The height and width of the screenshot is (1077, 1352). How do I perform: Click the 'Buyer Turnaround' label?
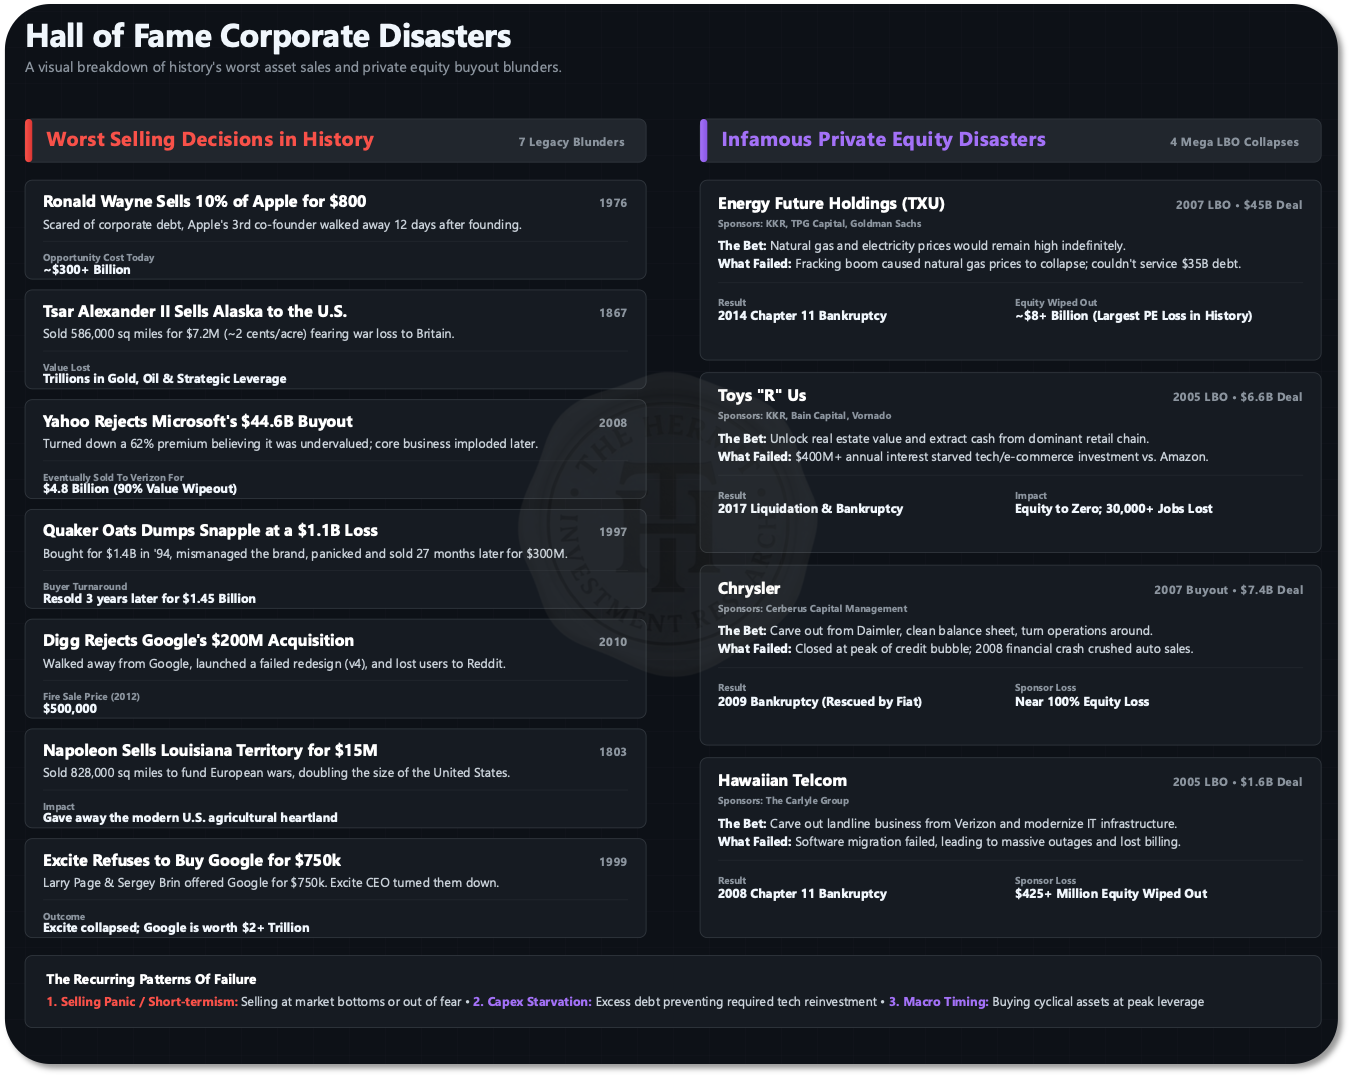pos(85,587)
